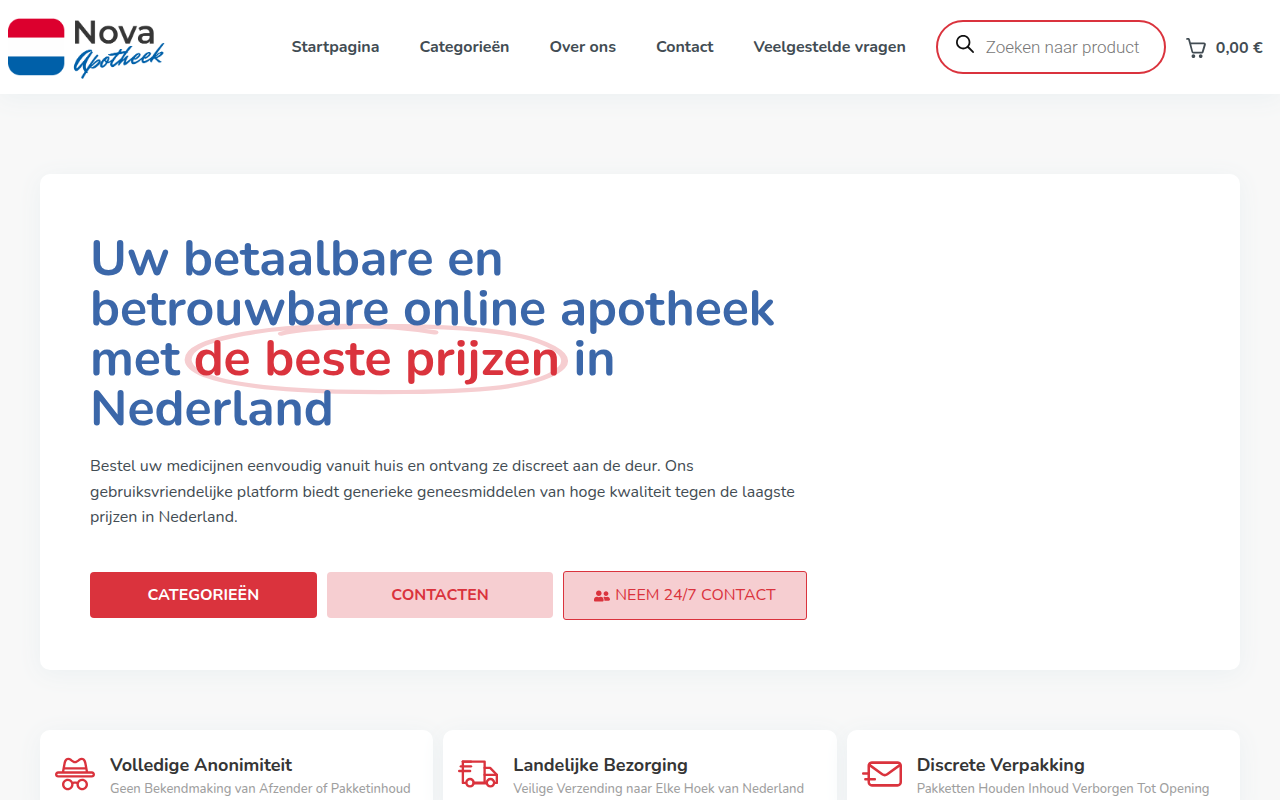Click the paragraph starting 'Bestel uw medicijnen'

pos(442,492)
